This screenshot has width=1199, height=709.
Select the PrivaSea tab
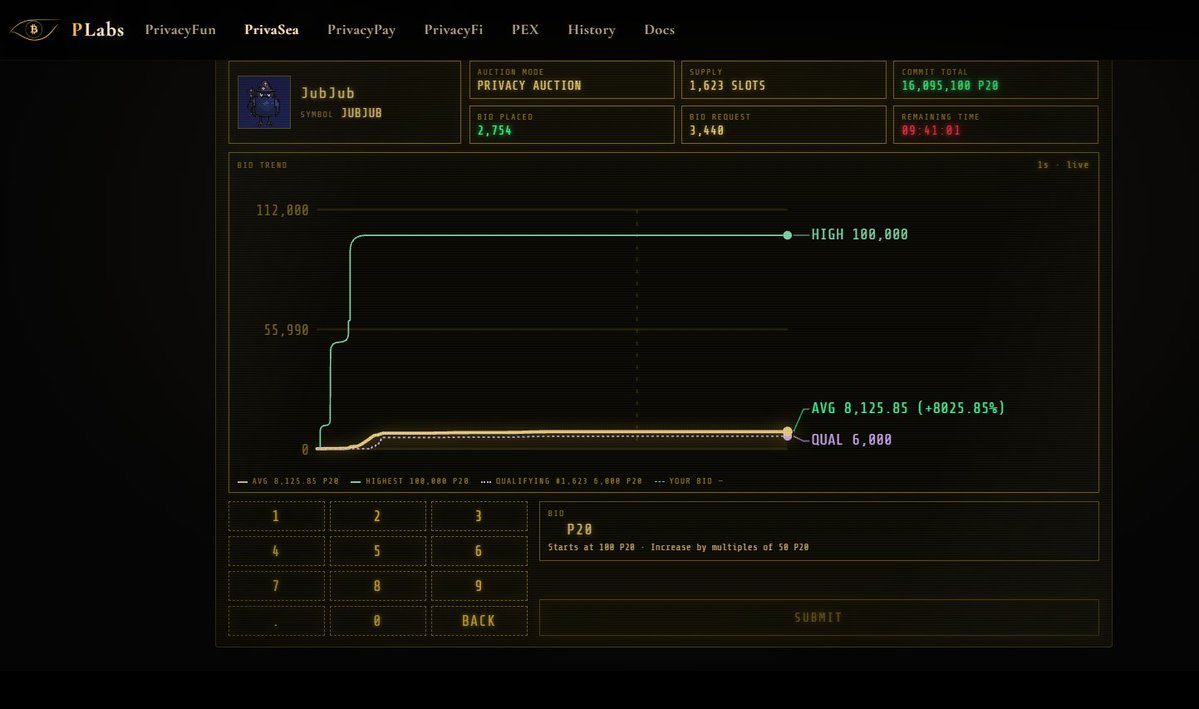271,30
